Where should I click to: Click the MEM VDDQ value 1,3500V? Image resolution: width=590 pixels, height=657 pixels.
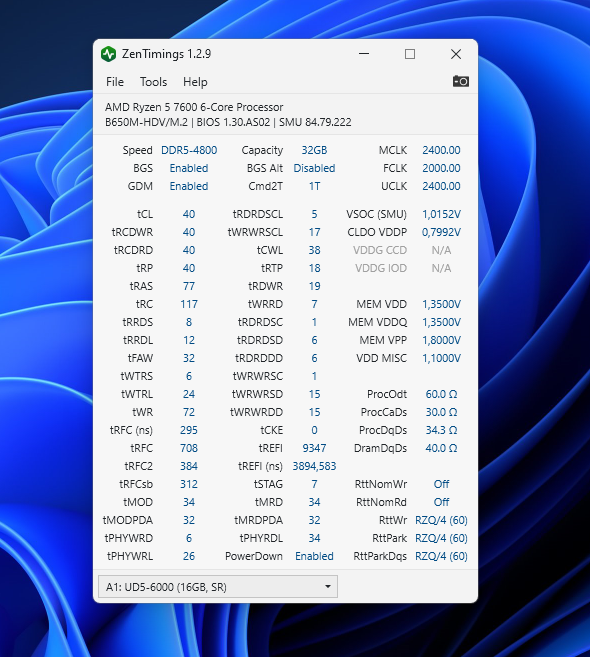(x=441, y=322)
